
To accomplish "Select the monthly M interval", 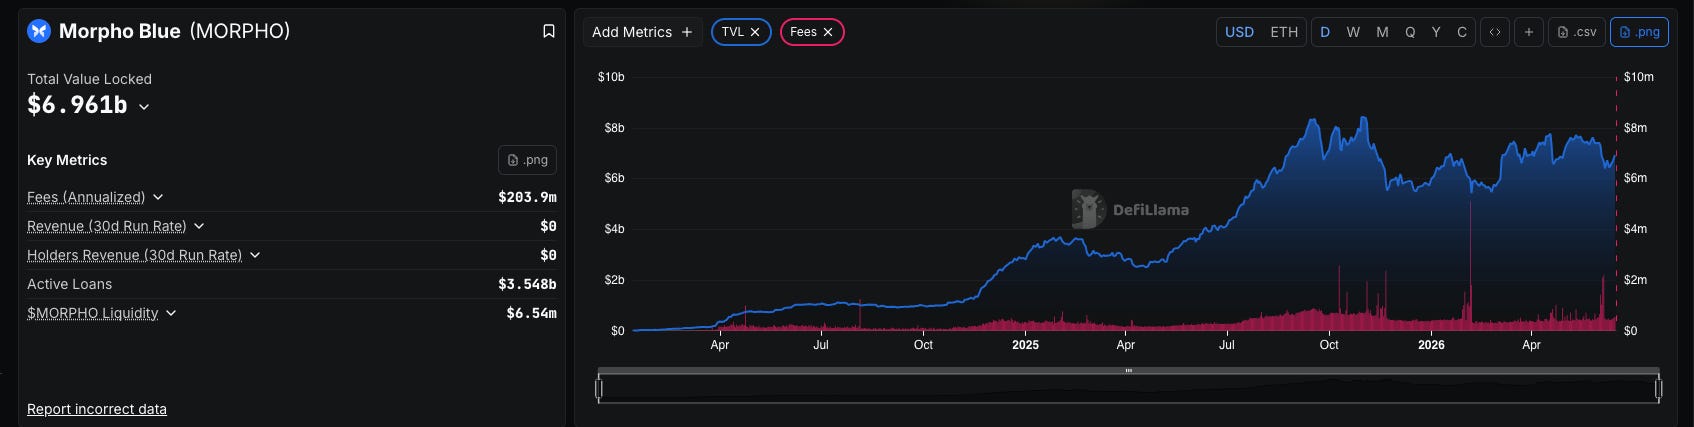I will [x=1382, y=32].
